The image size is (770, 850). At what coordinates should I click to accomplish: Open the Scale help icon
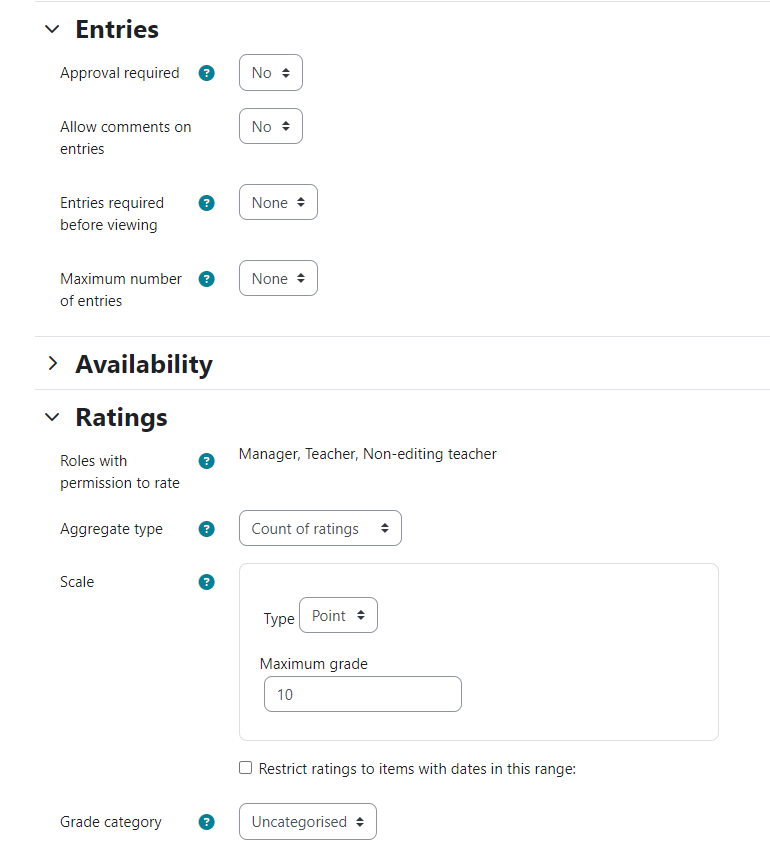coord(207,582)
